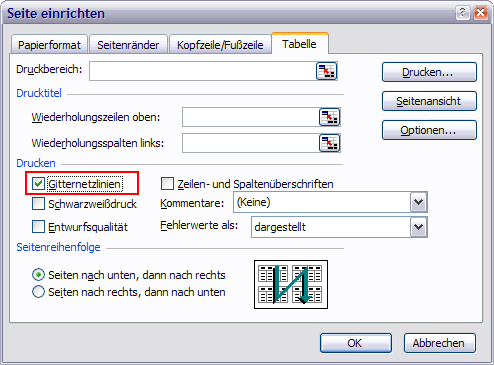Click range selector icon for Druckbereich
The height and width of the screenshot is (365, 494).
click(x=327, y=71)
